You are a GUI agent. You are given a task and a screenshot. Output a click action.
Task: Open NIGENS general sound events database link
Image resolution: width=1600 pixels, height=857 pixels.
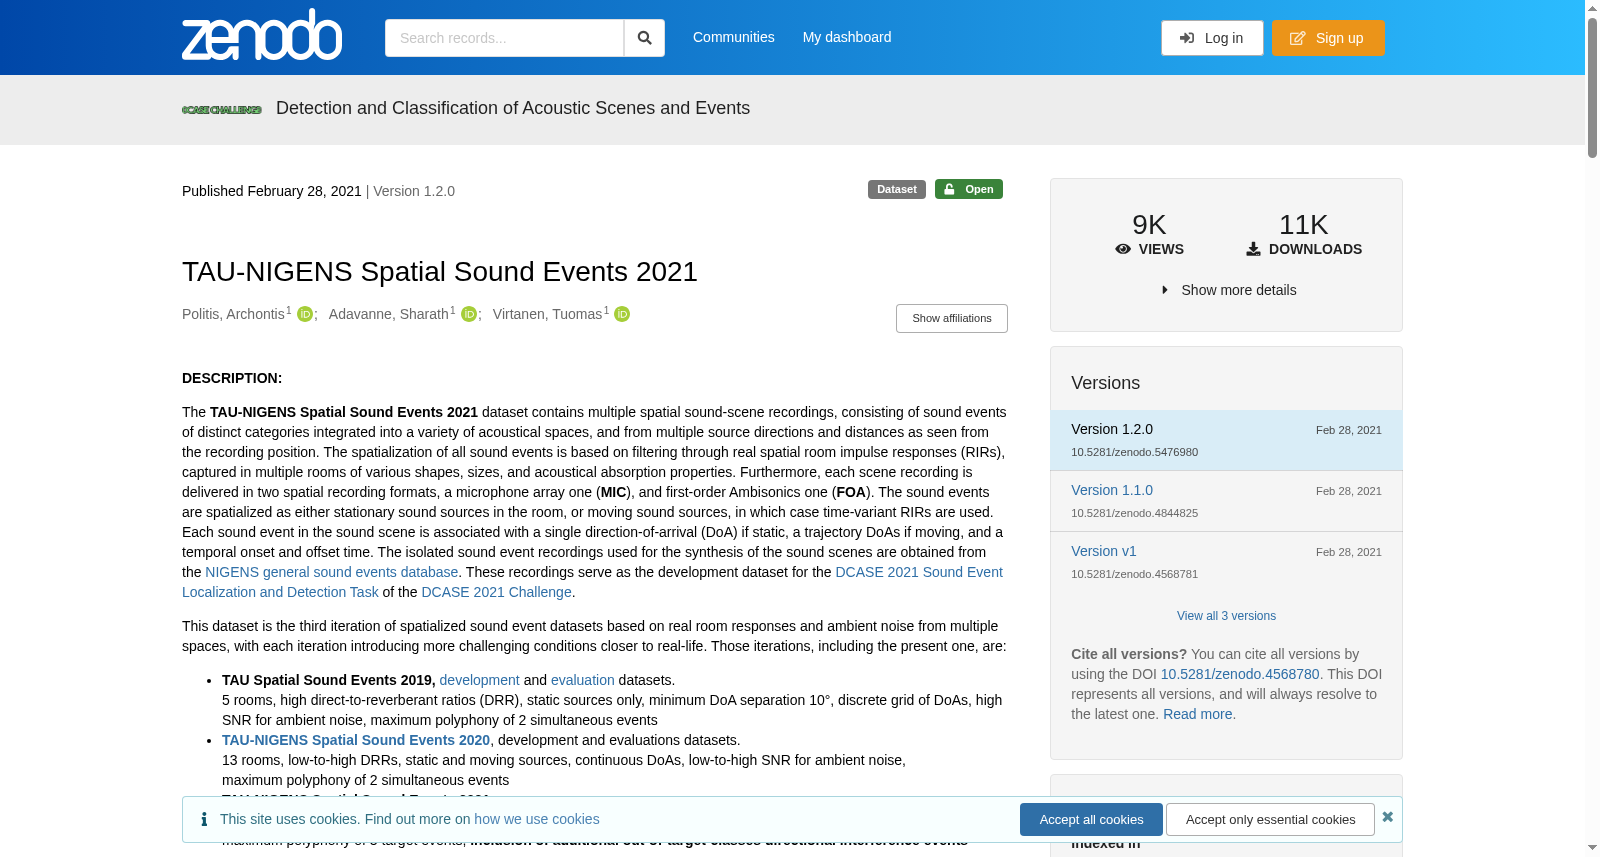tap(332, 572)
